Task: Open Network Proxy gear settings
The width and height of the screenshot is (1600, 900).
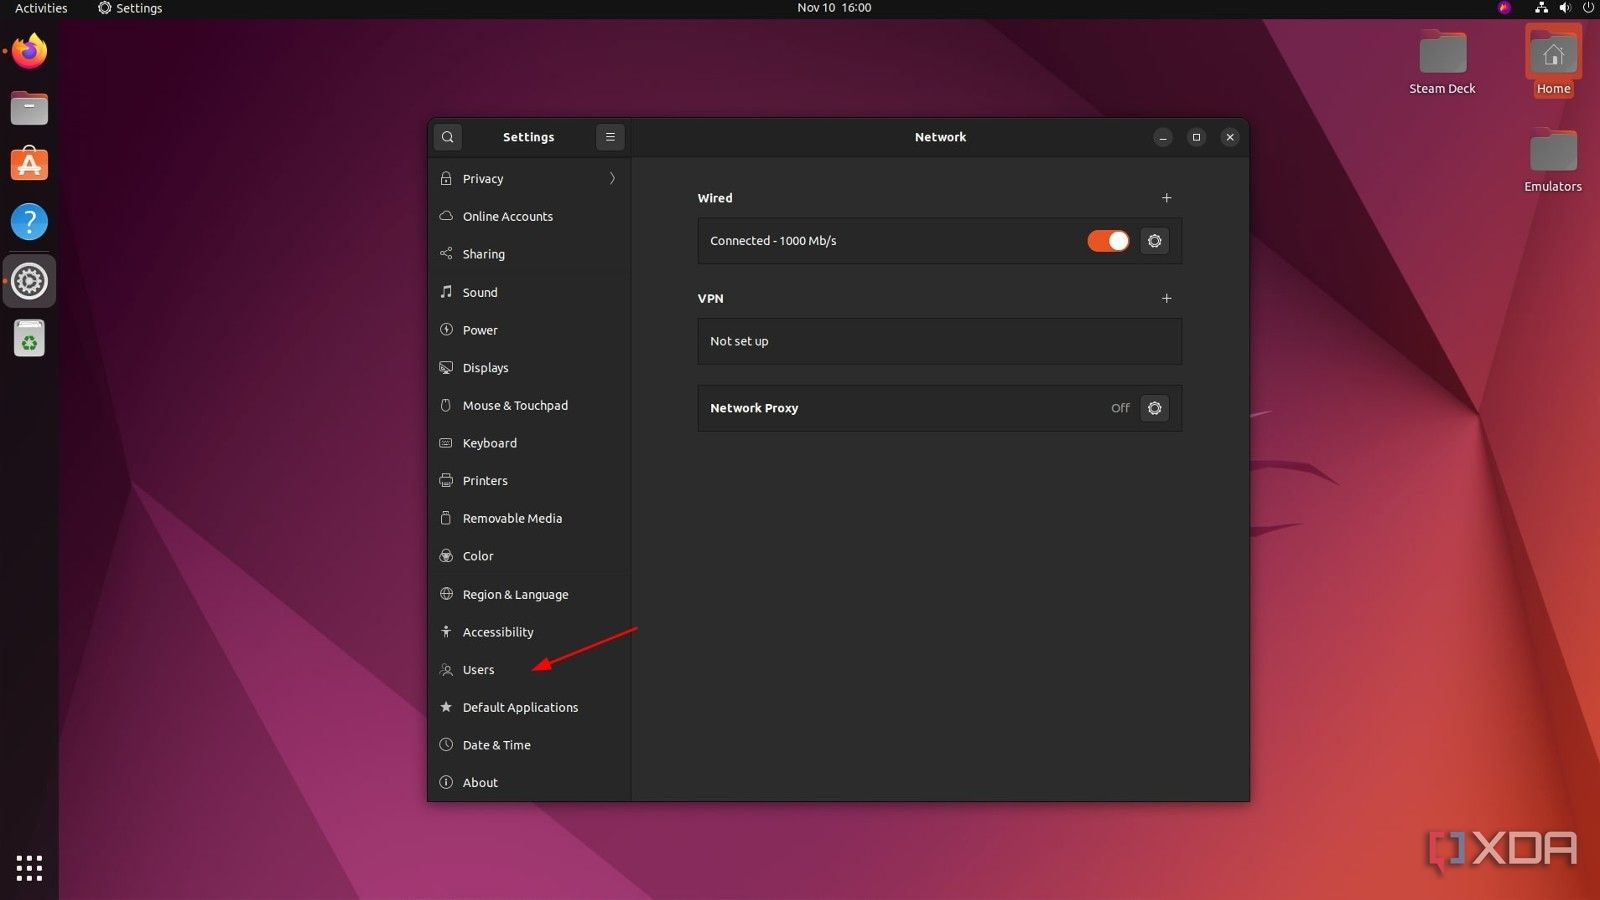Action: click(1154, 408)
